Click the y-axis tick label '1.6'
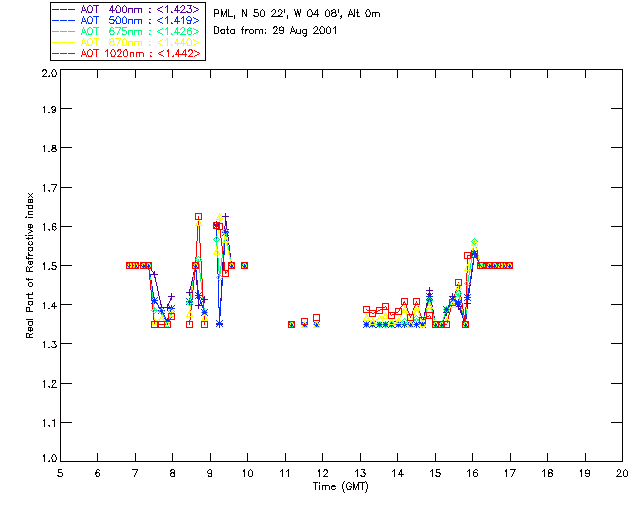Image resolution: width=640 pixels, height=512 pixels. click(49, 227)
